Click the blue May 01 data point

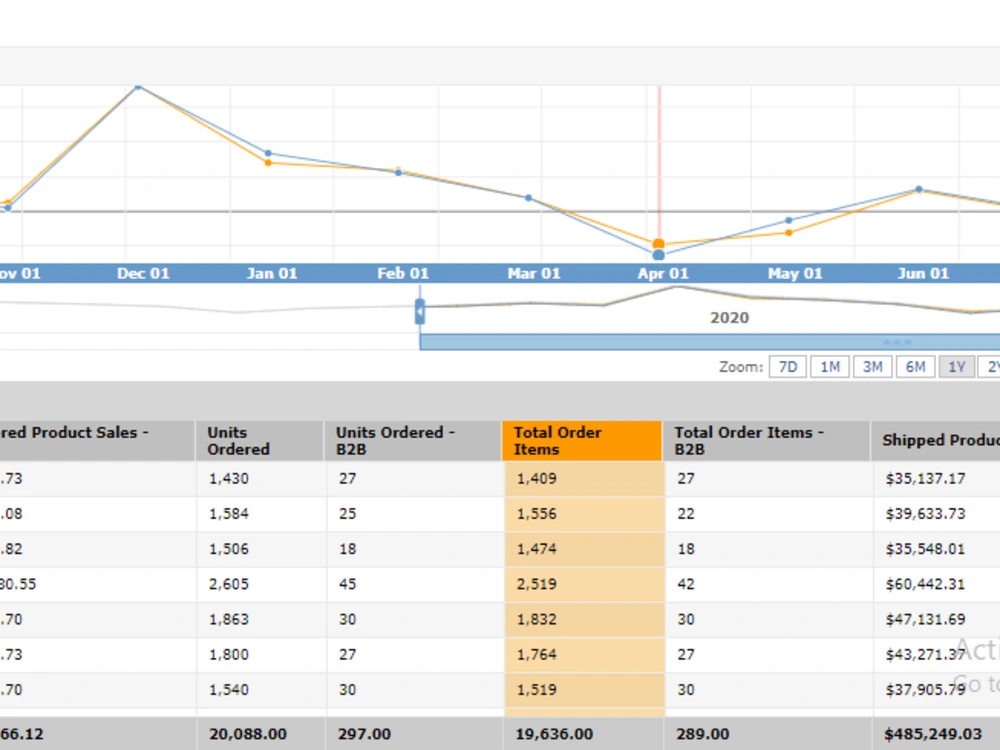789,220
